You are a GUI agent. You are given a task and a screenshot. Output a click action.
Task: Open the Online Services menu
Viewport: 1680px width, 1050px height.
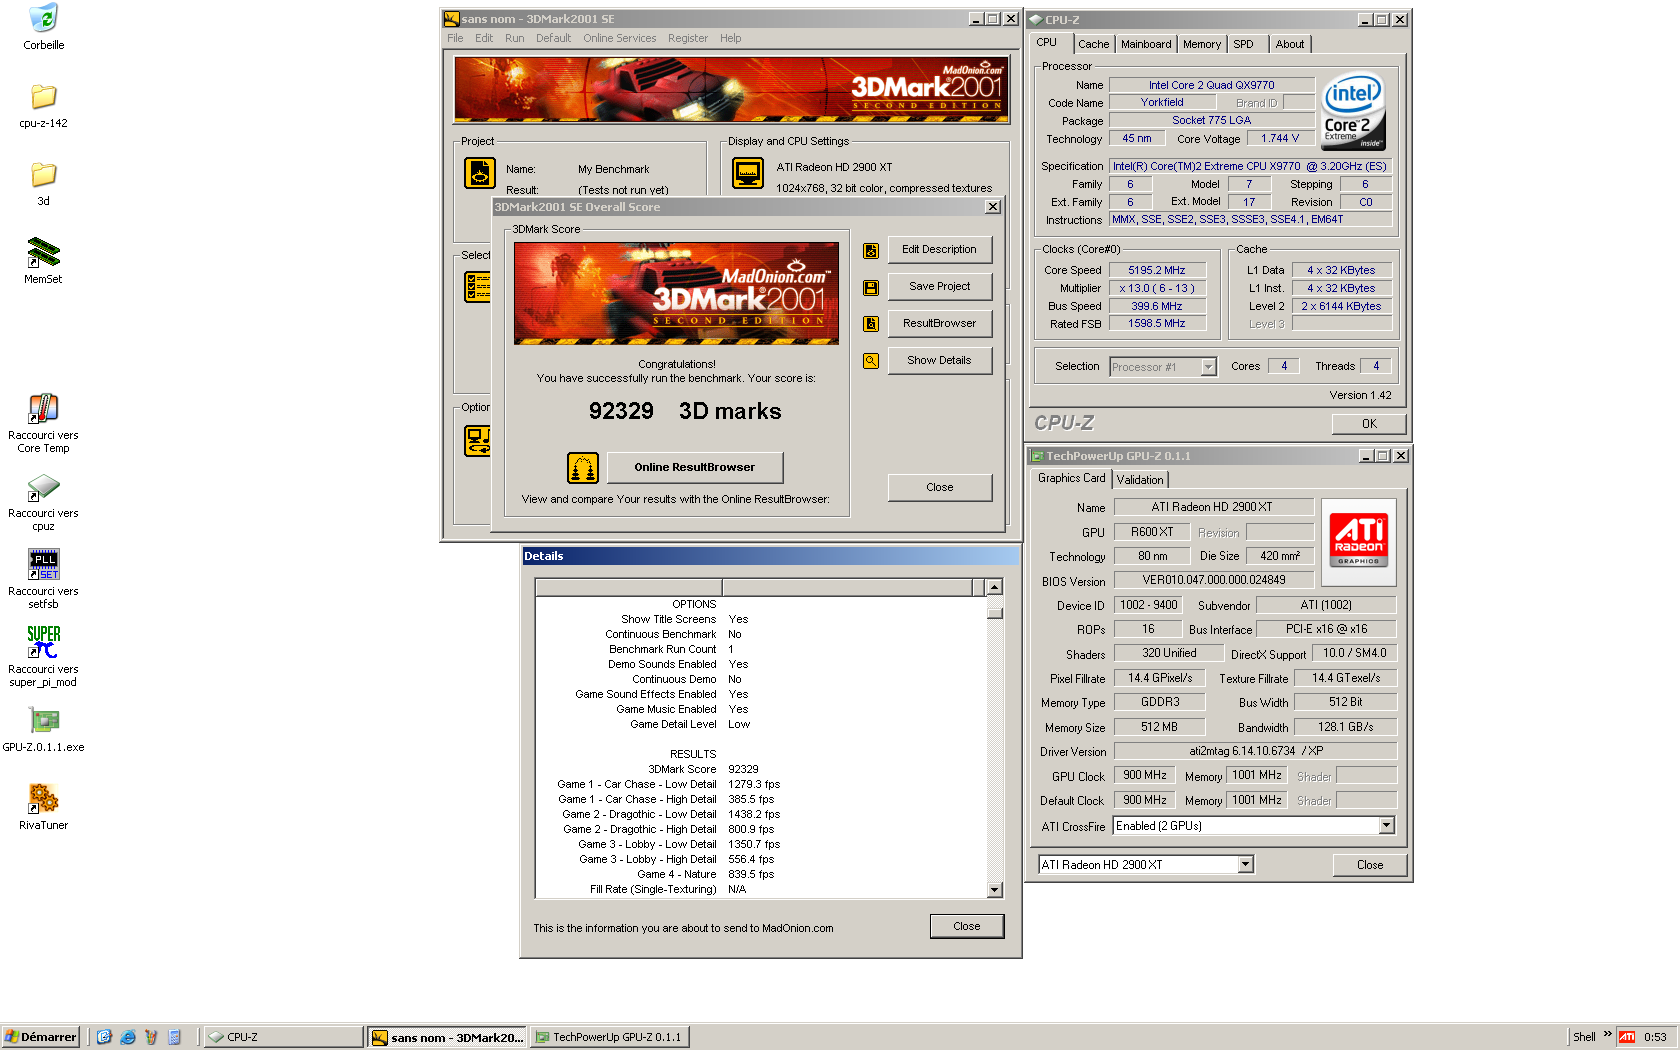pyautogui.click(x=620, y=38)
